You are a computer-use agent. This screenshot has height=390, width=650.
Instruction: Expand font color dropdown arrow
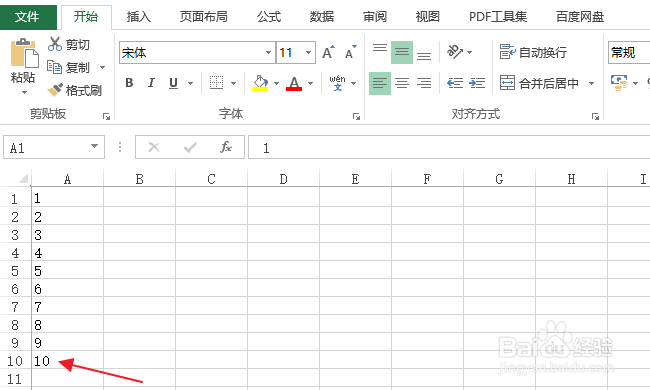pyautogui.click(x=310, y=83)
